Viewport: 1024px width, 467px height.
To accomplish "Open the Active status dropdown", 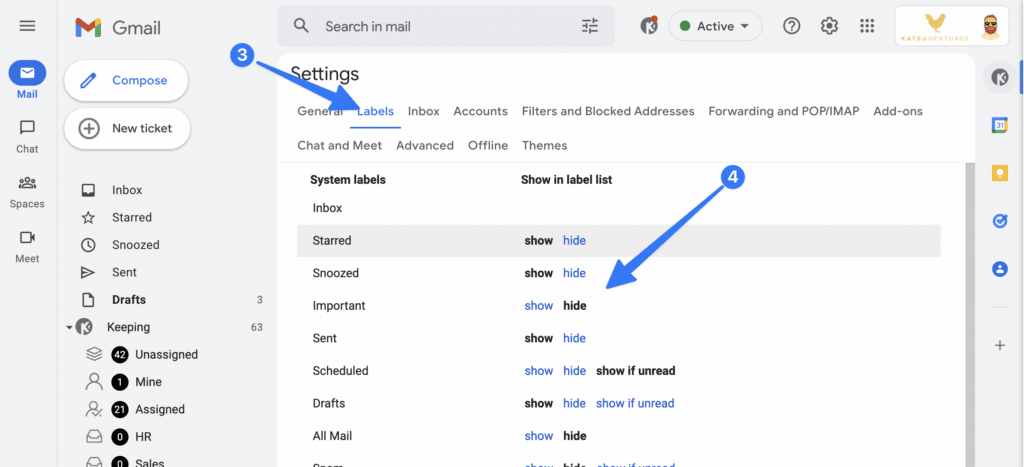I will (x=715, y=26).
